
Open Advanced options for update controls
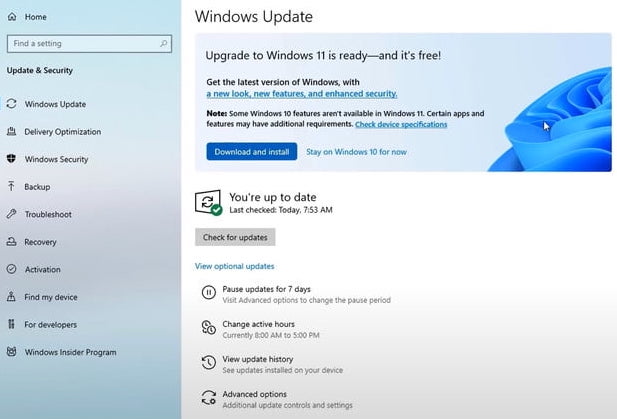click(254, 395)
